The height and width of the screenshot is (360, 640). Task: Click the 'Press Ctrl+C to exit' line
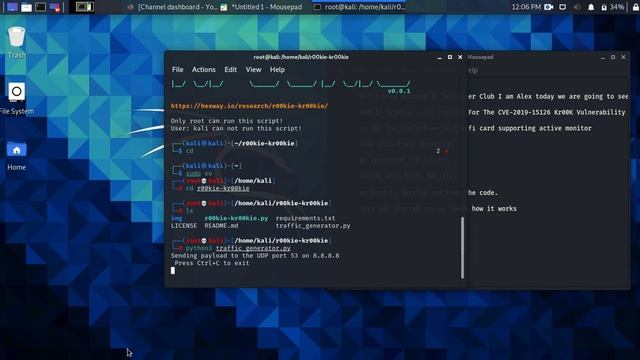211,263
